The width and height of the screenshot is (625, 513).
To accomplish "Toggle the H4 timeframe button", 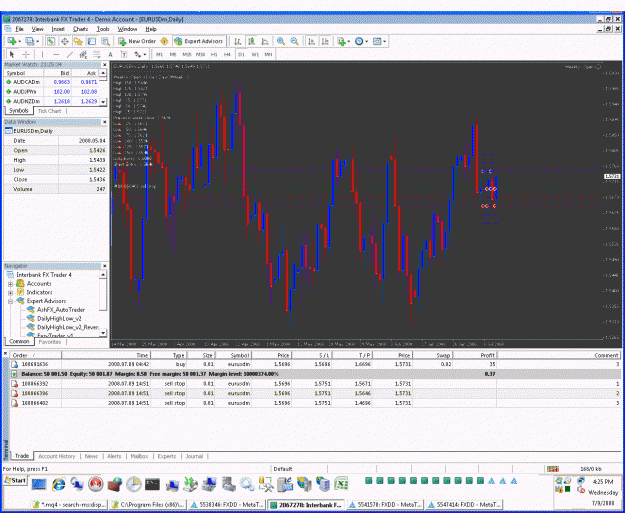I will 227,55.
